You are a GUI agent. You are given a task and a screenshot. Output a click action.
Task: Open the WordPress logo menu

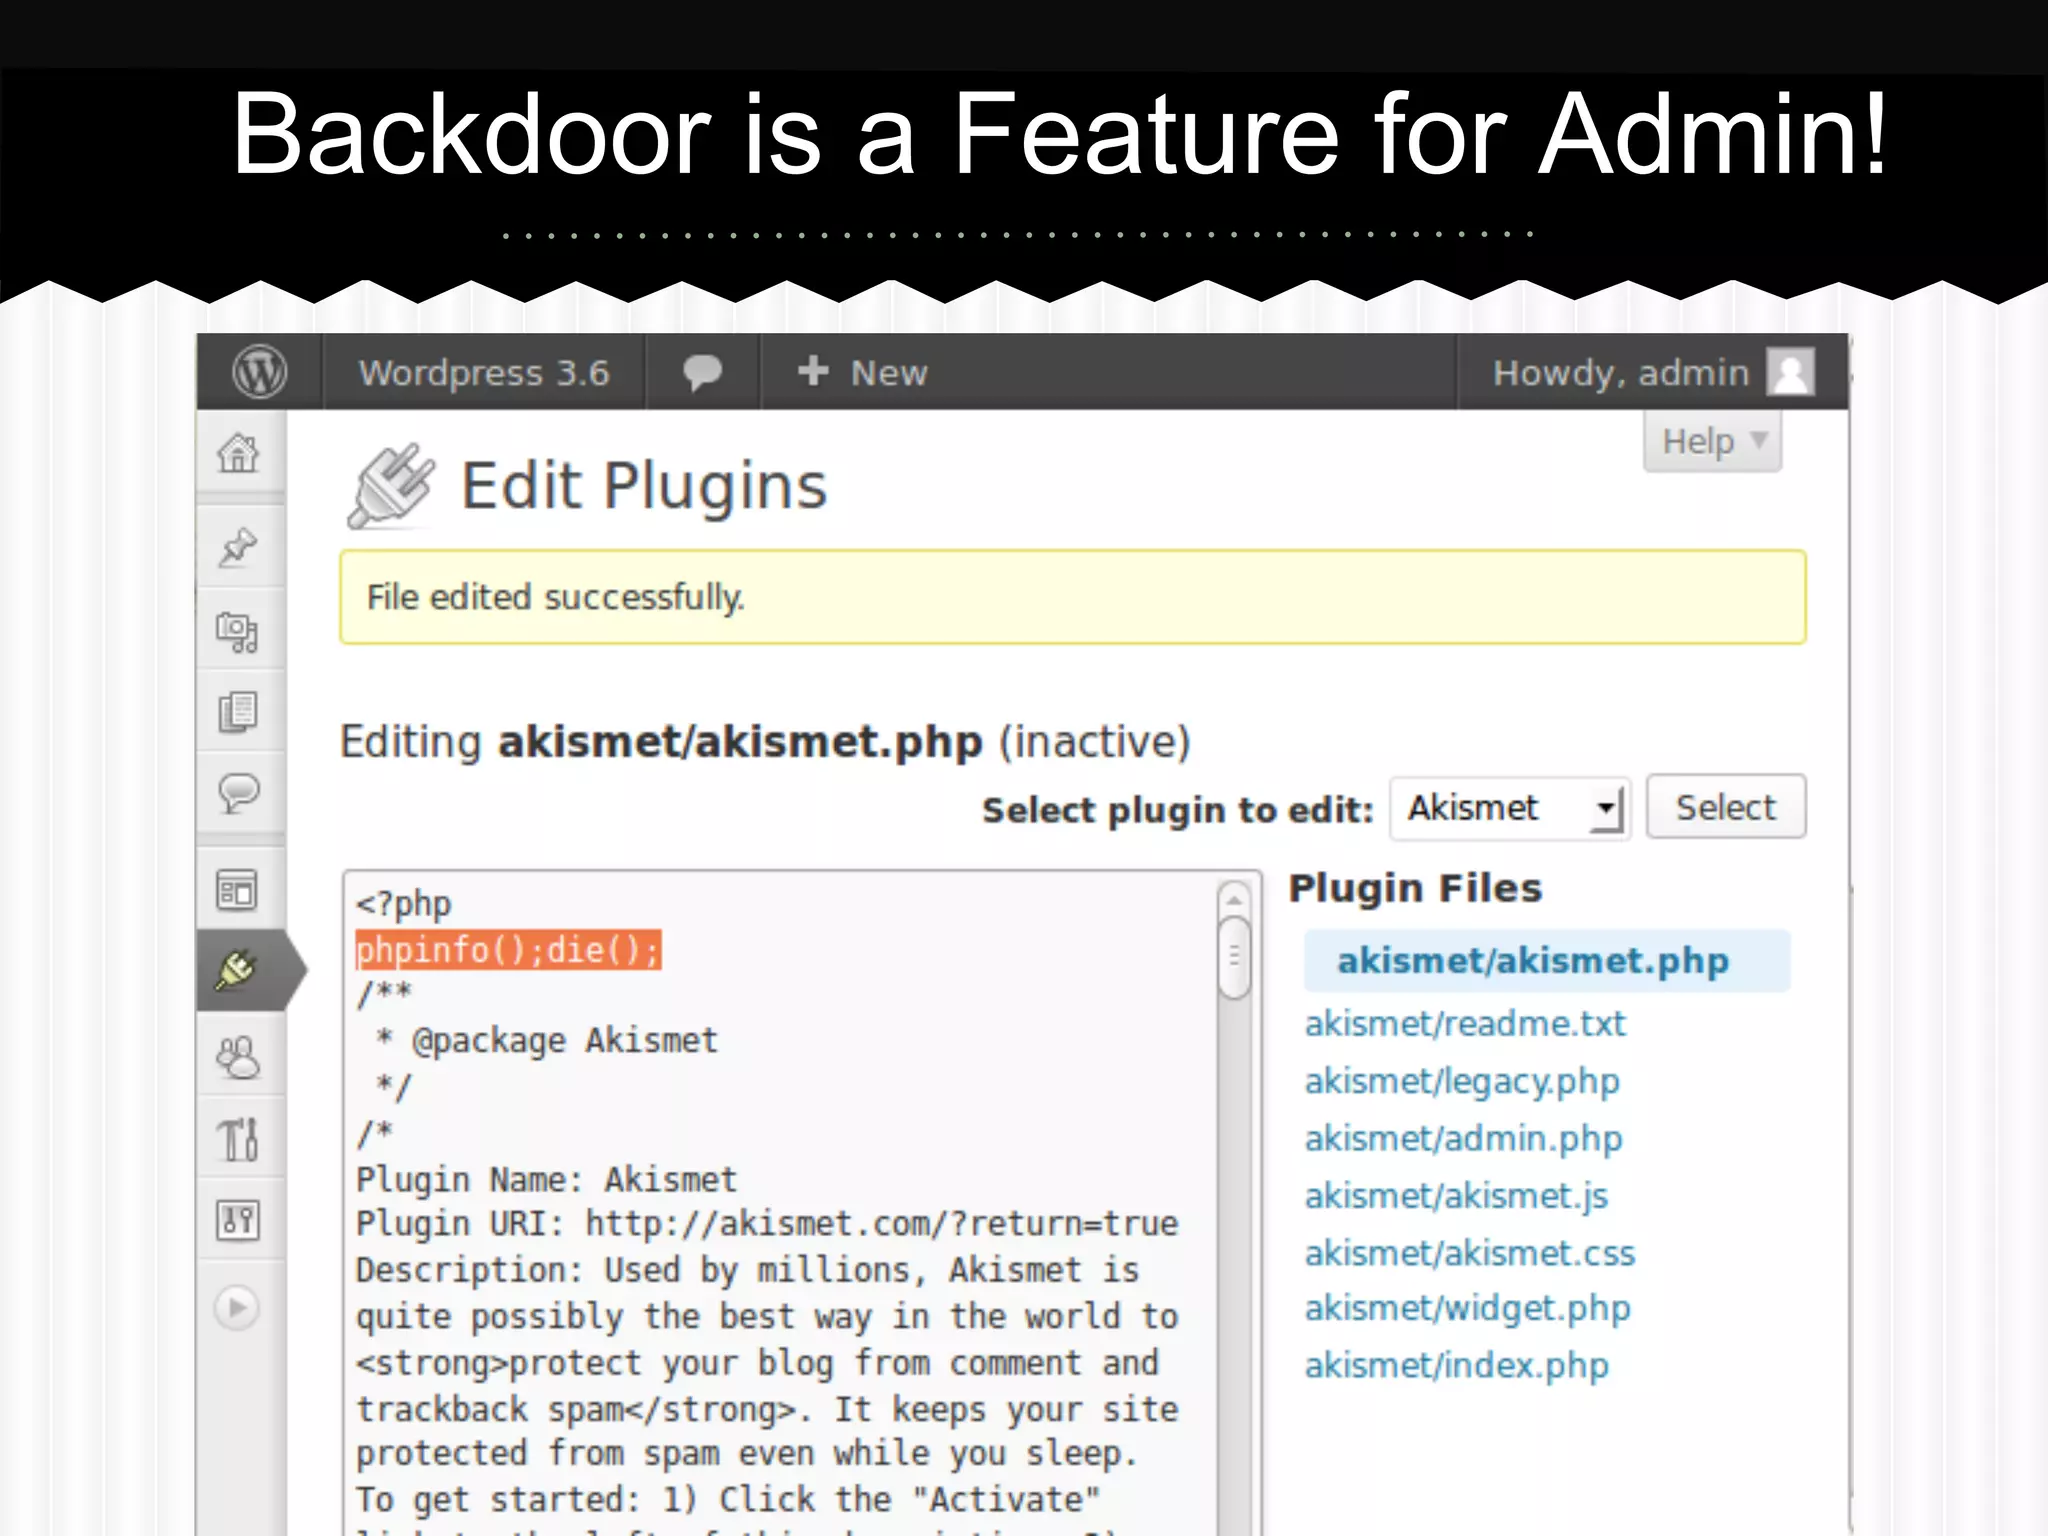(x=260, y=372)
